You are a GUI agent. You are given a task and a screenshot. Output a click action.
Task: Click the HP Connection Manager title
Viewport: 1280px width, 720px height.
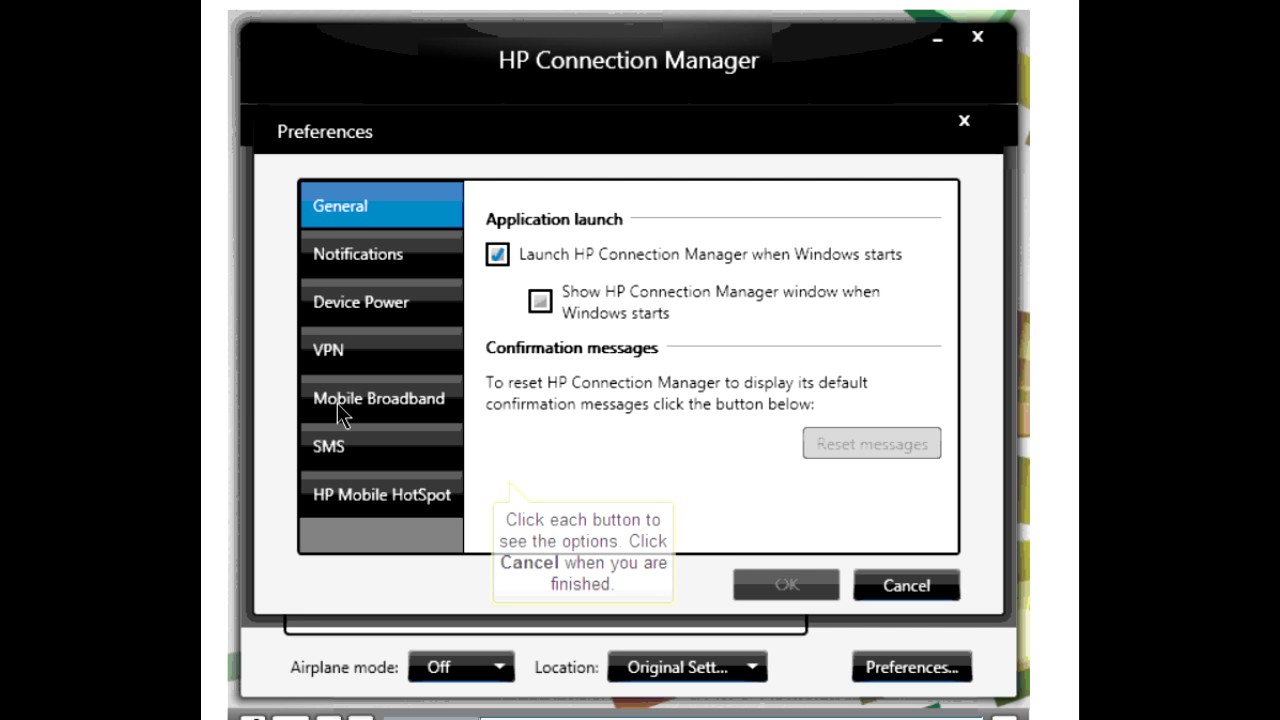[x=628, y=60]
